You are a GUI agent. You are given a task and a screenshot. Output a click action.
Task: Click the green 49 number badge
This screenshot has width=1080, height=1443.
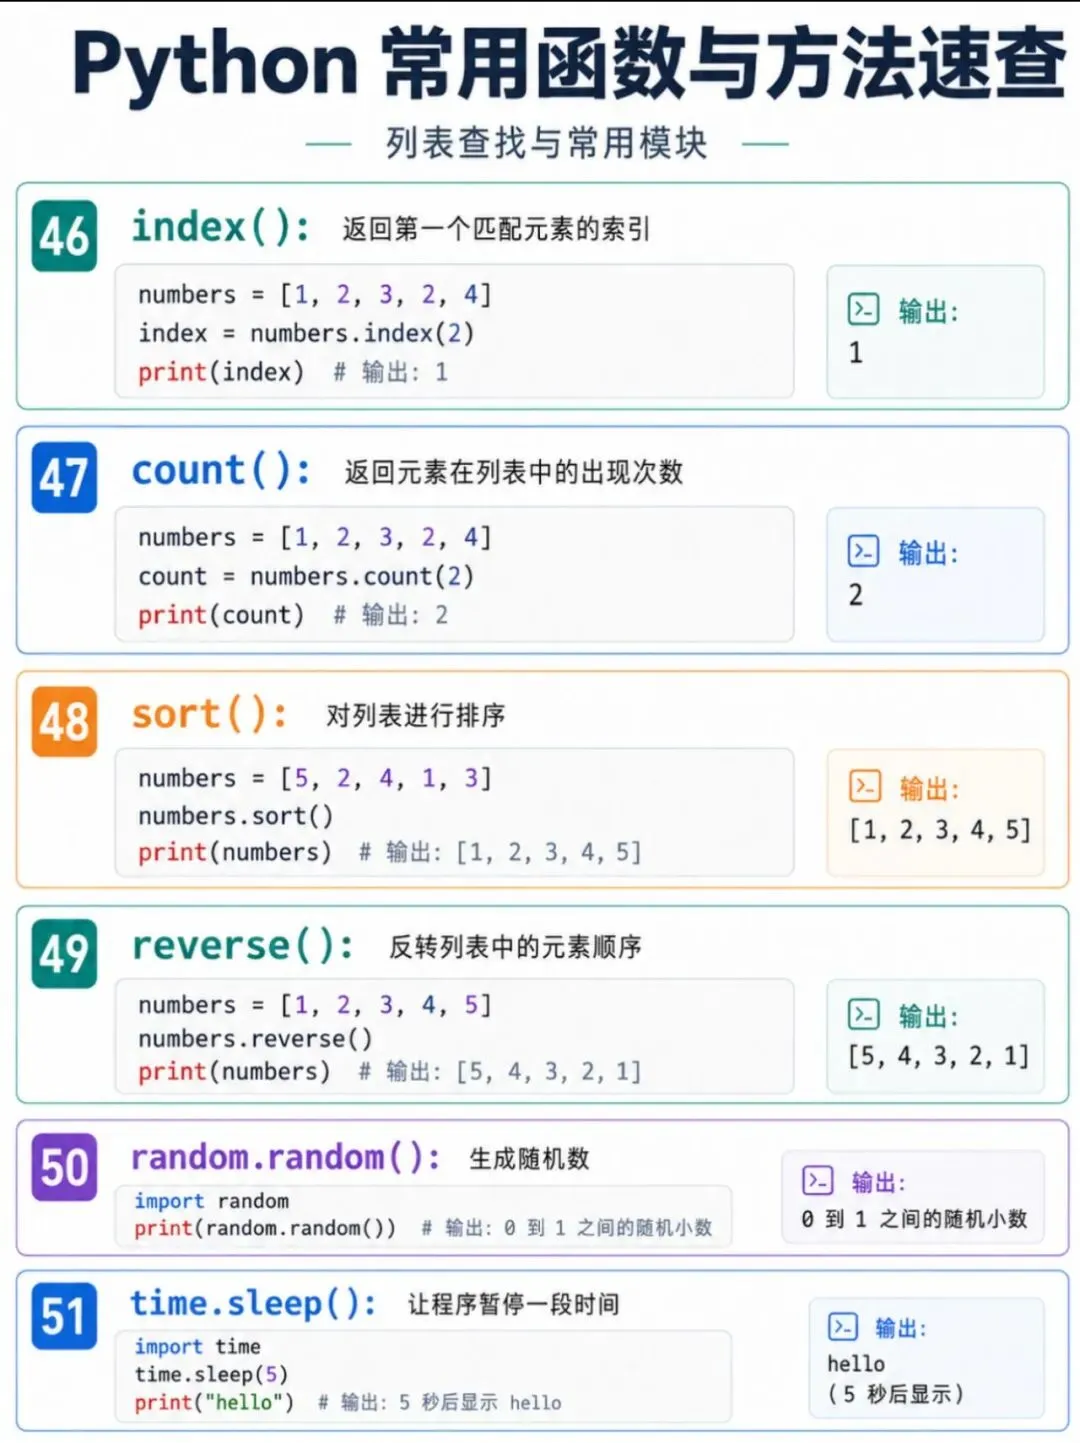(65, 953)
